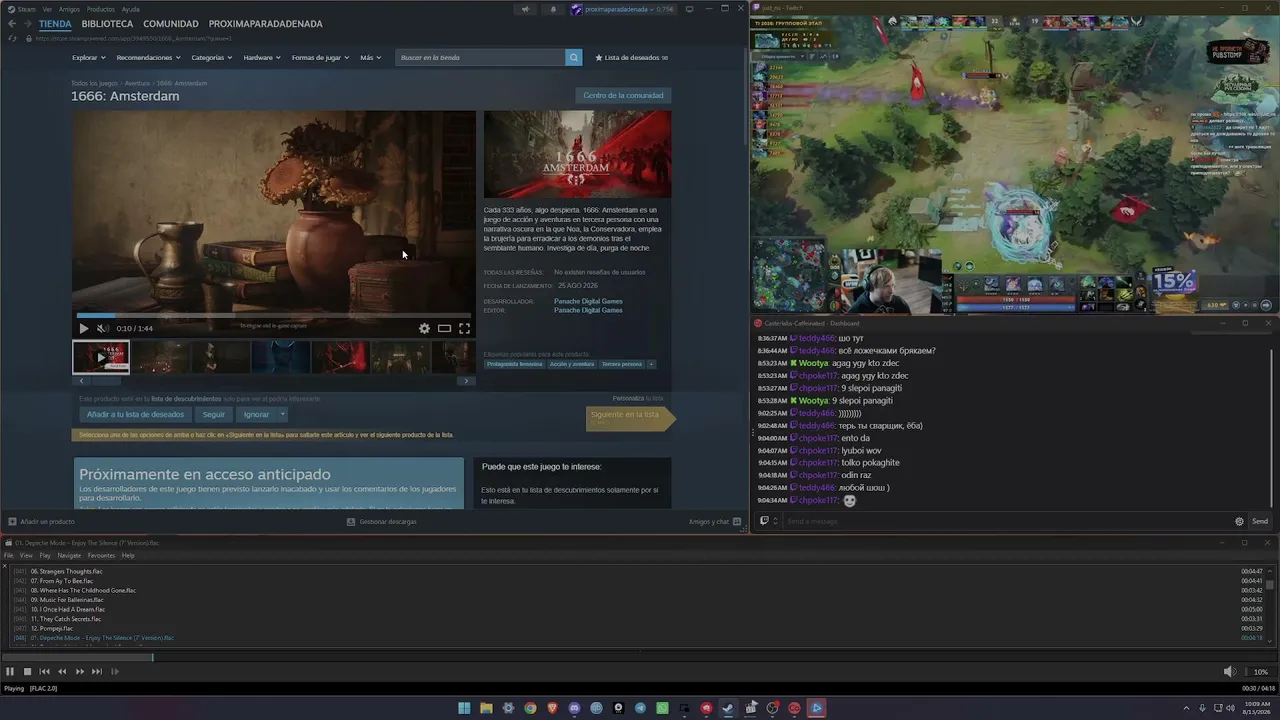
Task: Open Steam from the taskbar
Action: 728,708
